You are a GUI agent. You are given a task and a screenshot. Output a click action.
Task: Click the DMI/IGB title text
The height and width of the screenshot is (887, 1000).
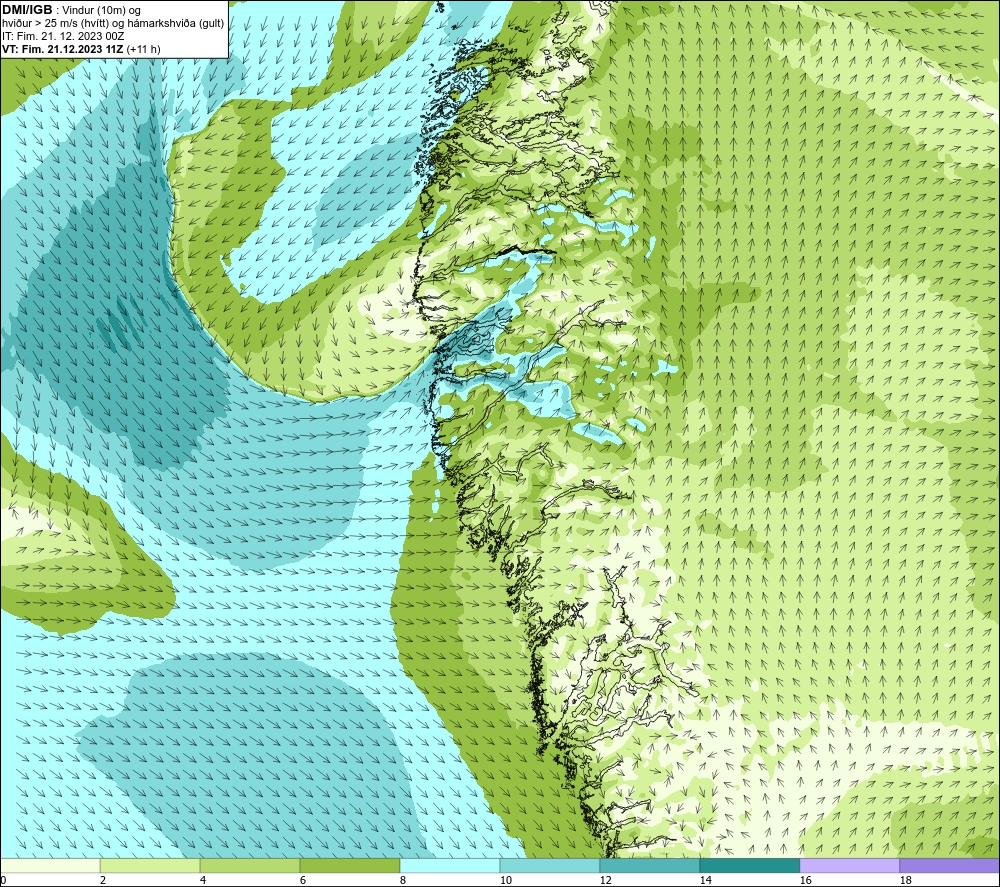tap(27, 10)
